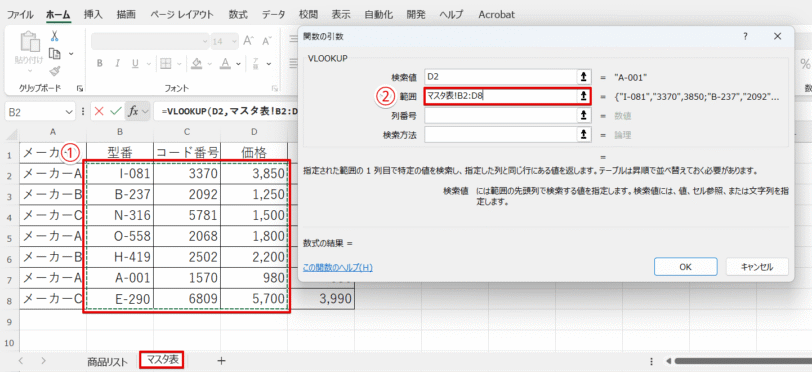Image resolution: width=812 pixels, height=372 pixels.
Task: Click the 検索方法 input field
Action: coord(501,135)
